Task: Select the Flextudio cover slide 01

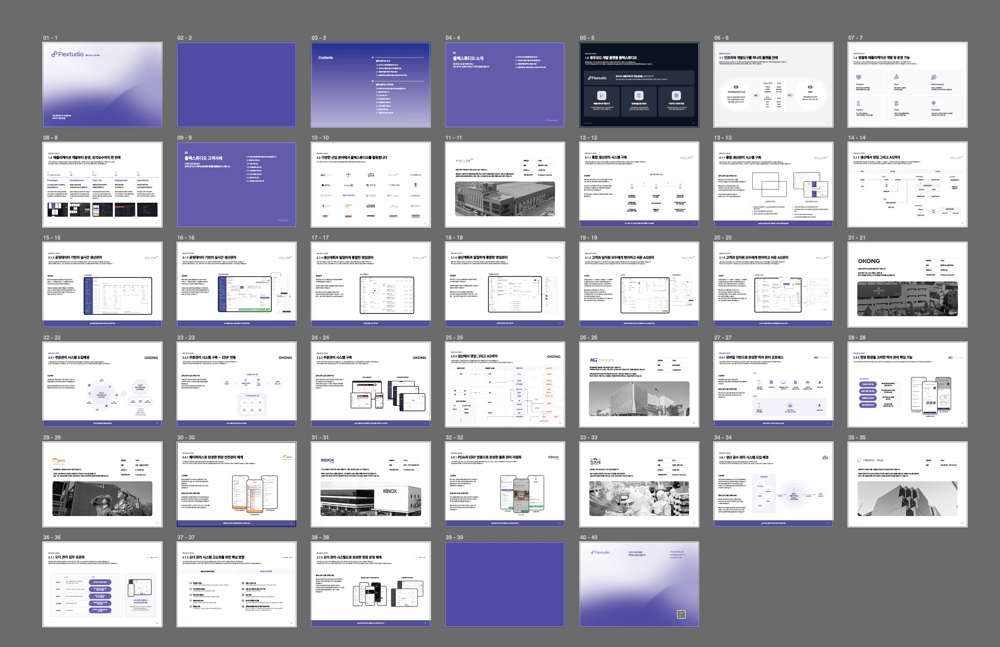Action: (102, 84)
